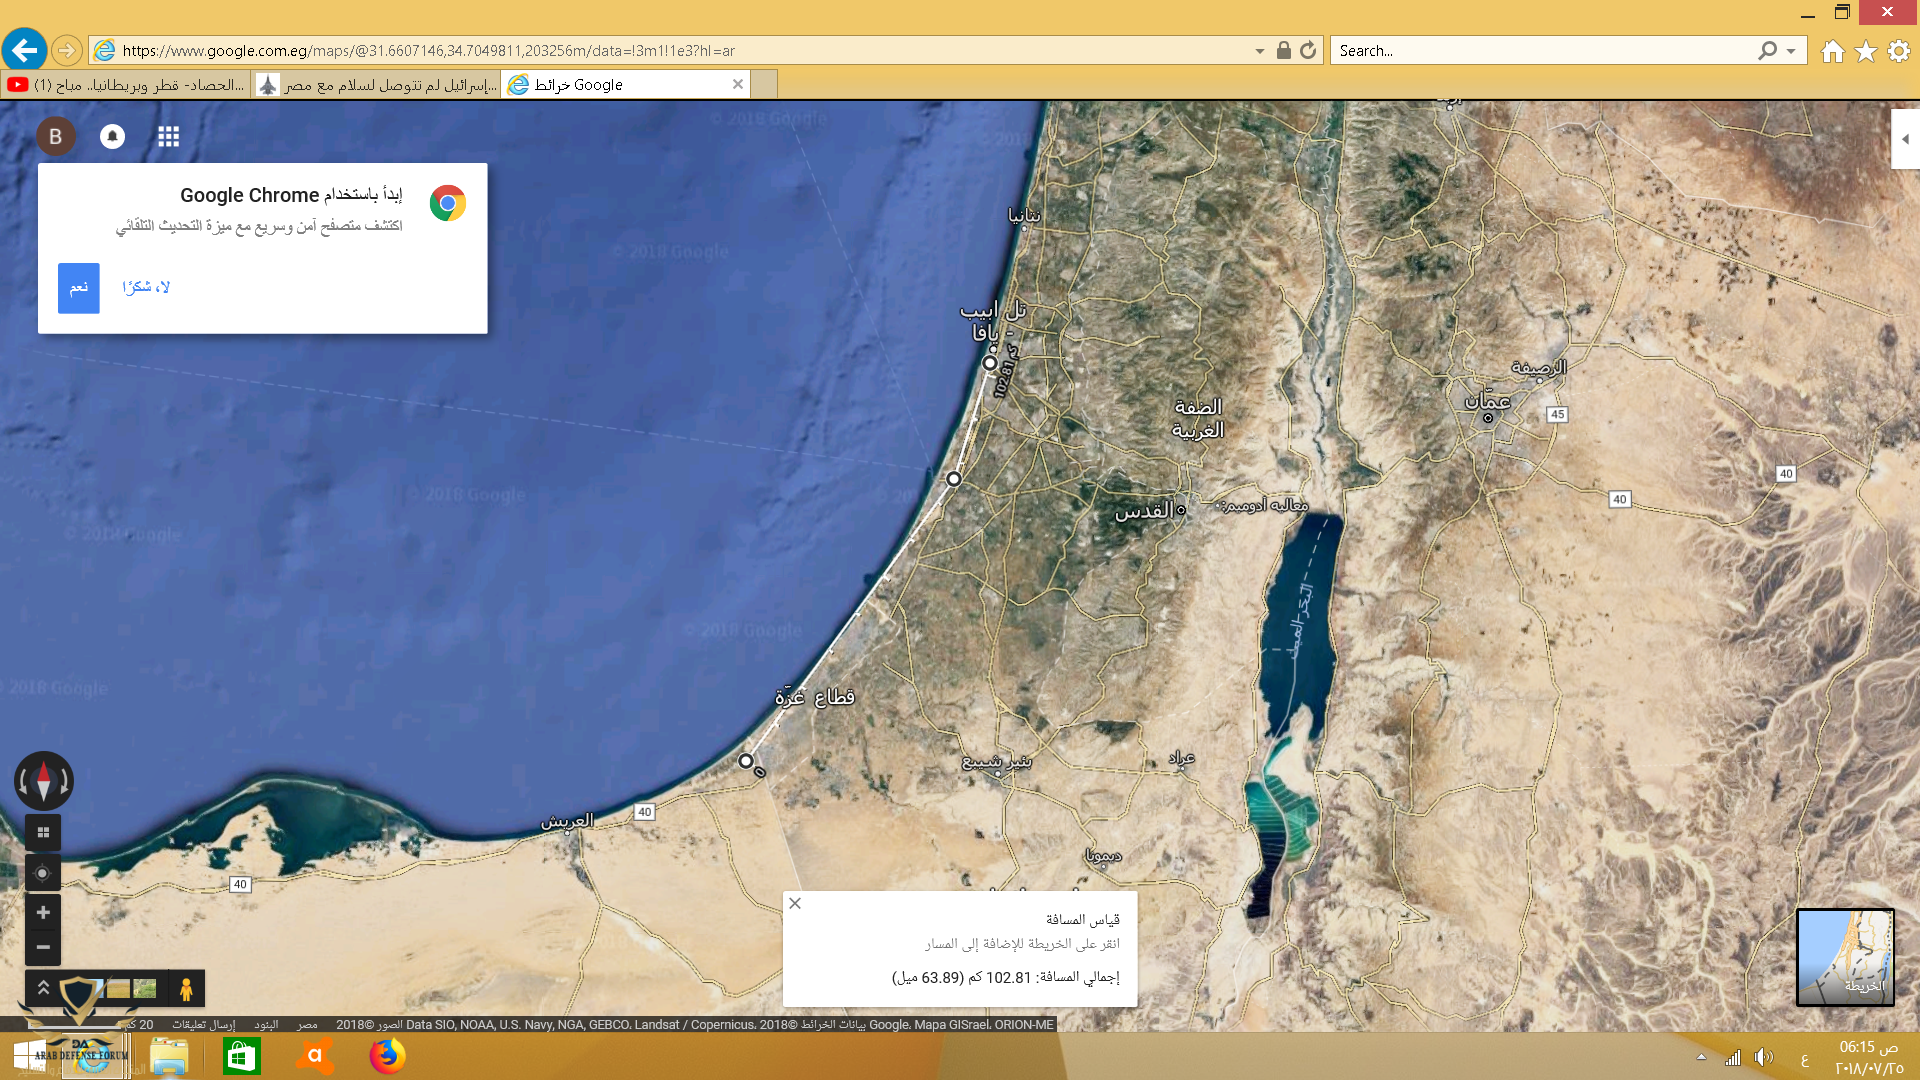
Task: Click the العريش map label
Action: pos(567,821)
